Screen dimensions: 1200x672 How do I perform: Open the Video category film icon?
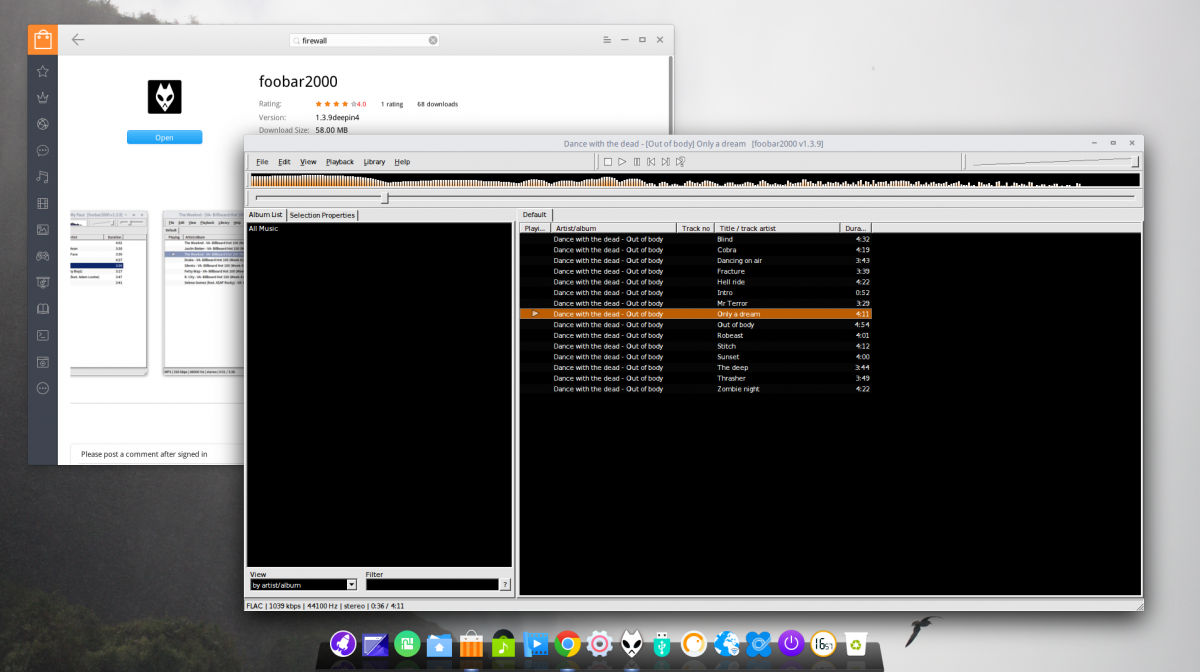(x=42, y=203)
